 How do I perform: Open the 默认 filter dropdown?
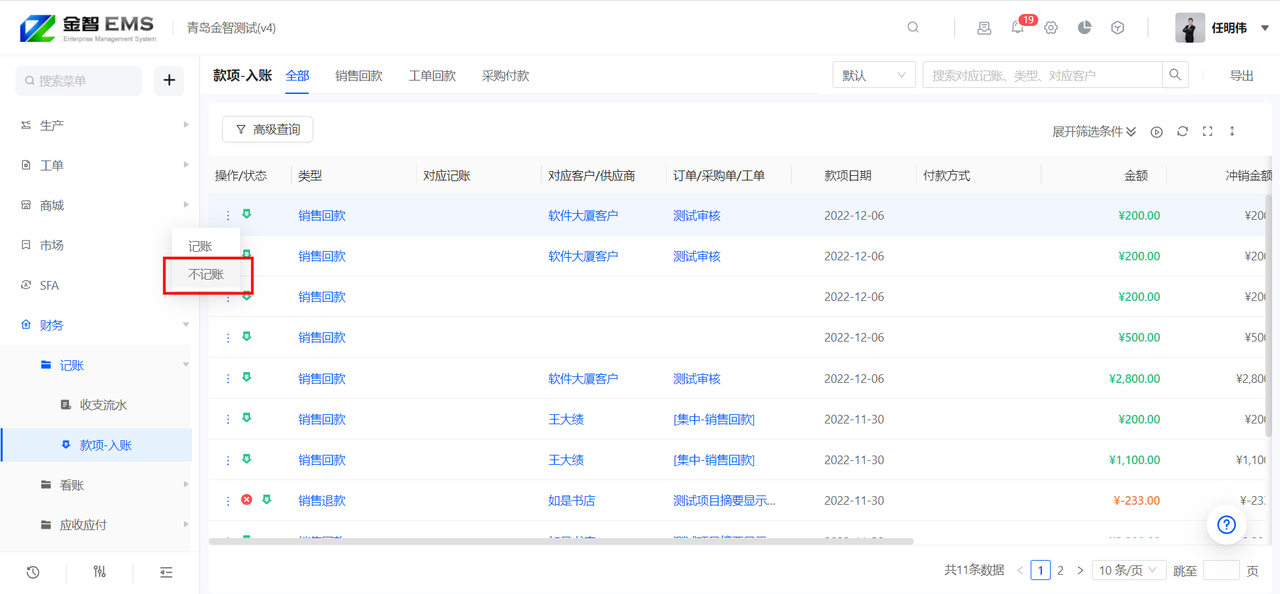(874, 75)
